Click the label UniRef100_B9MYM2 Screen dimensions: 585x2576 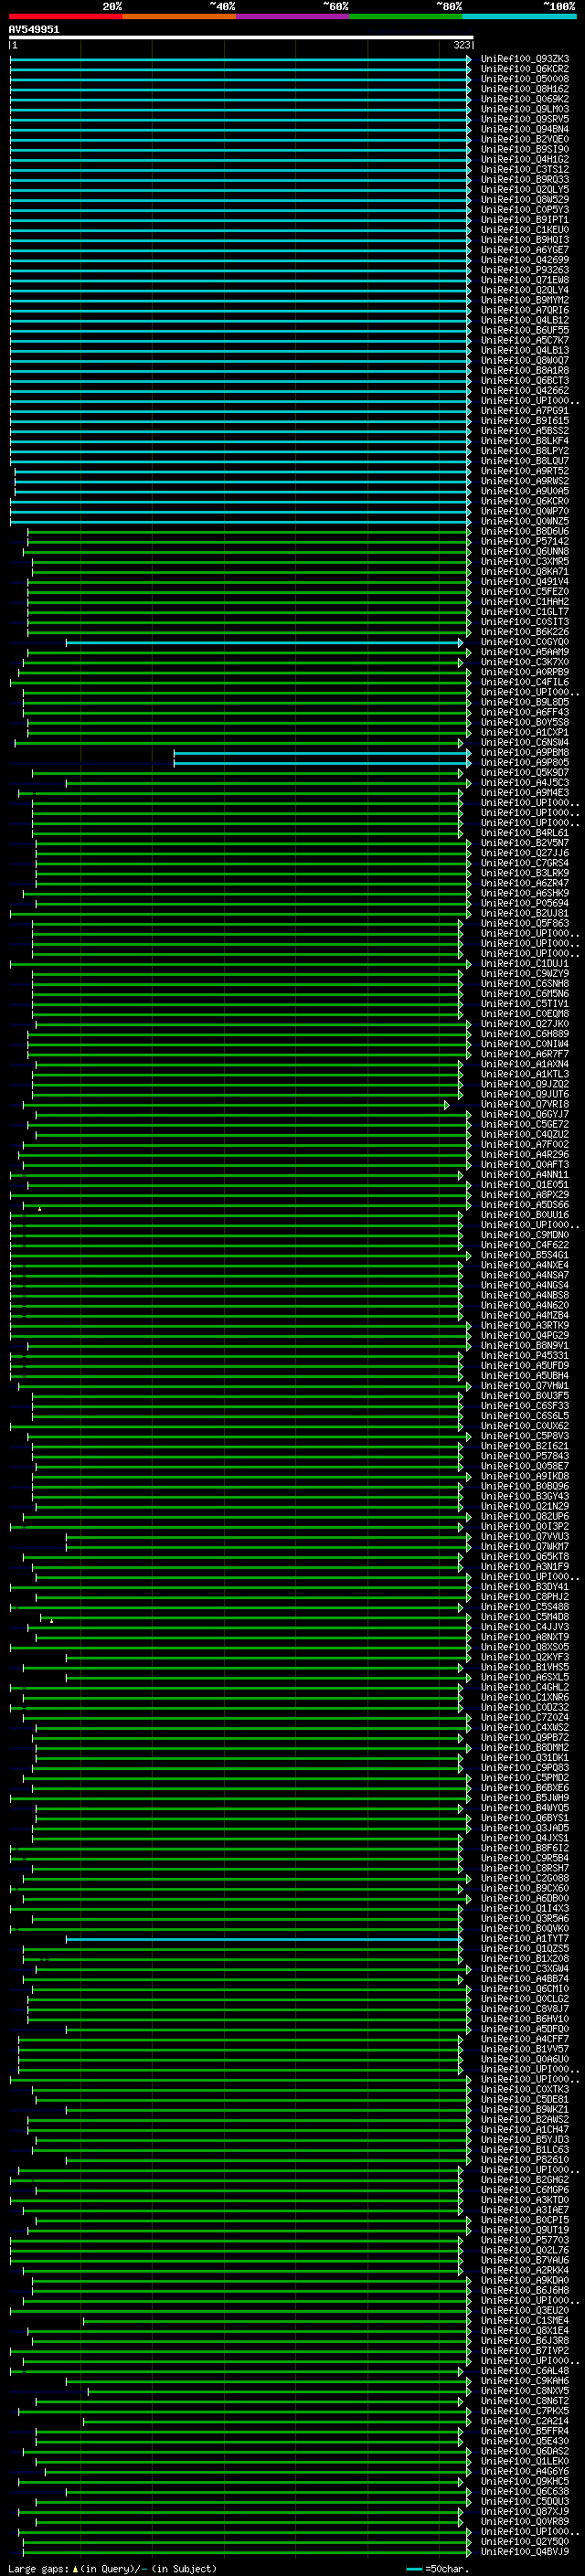pos(525,300)
